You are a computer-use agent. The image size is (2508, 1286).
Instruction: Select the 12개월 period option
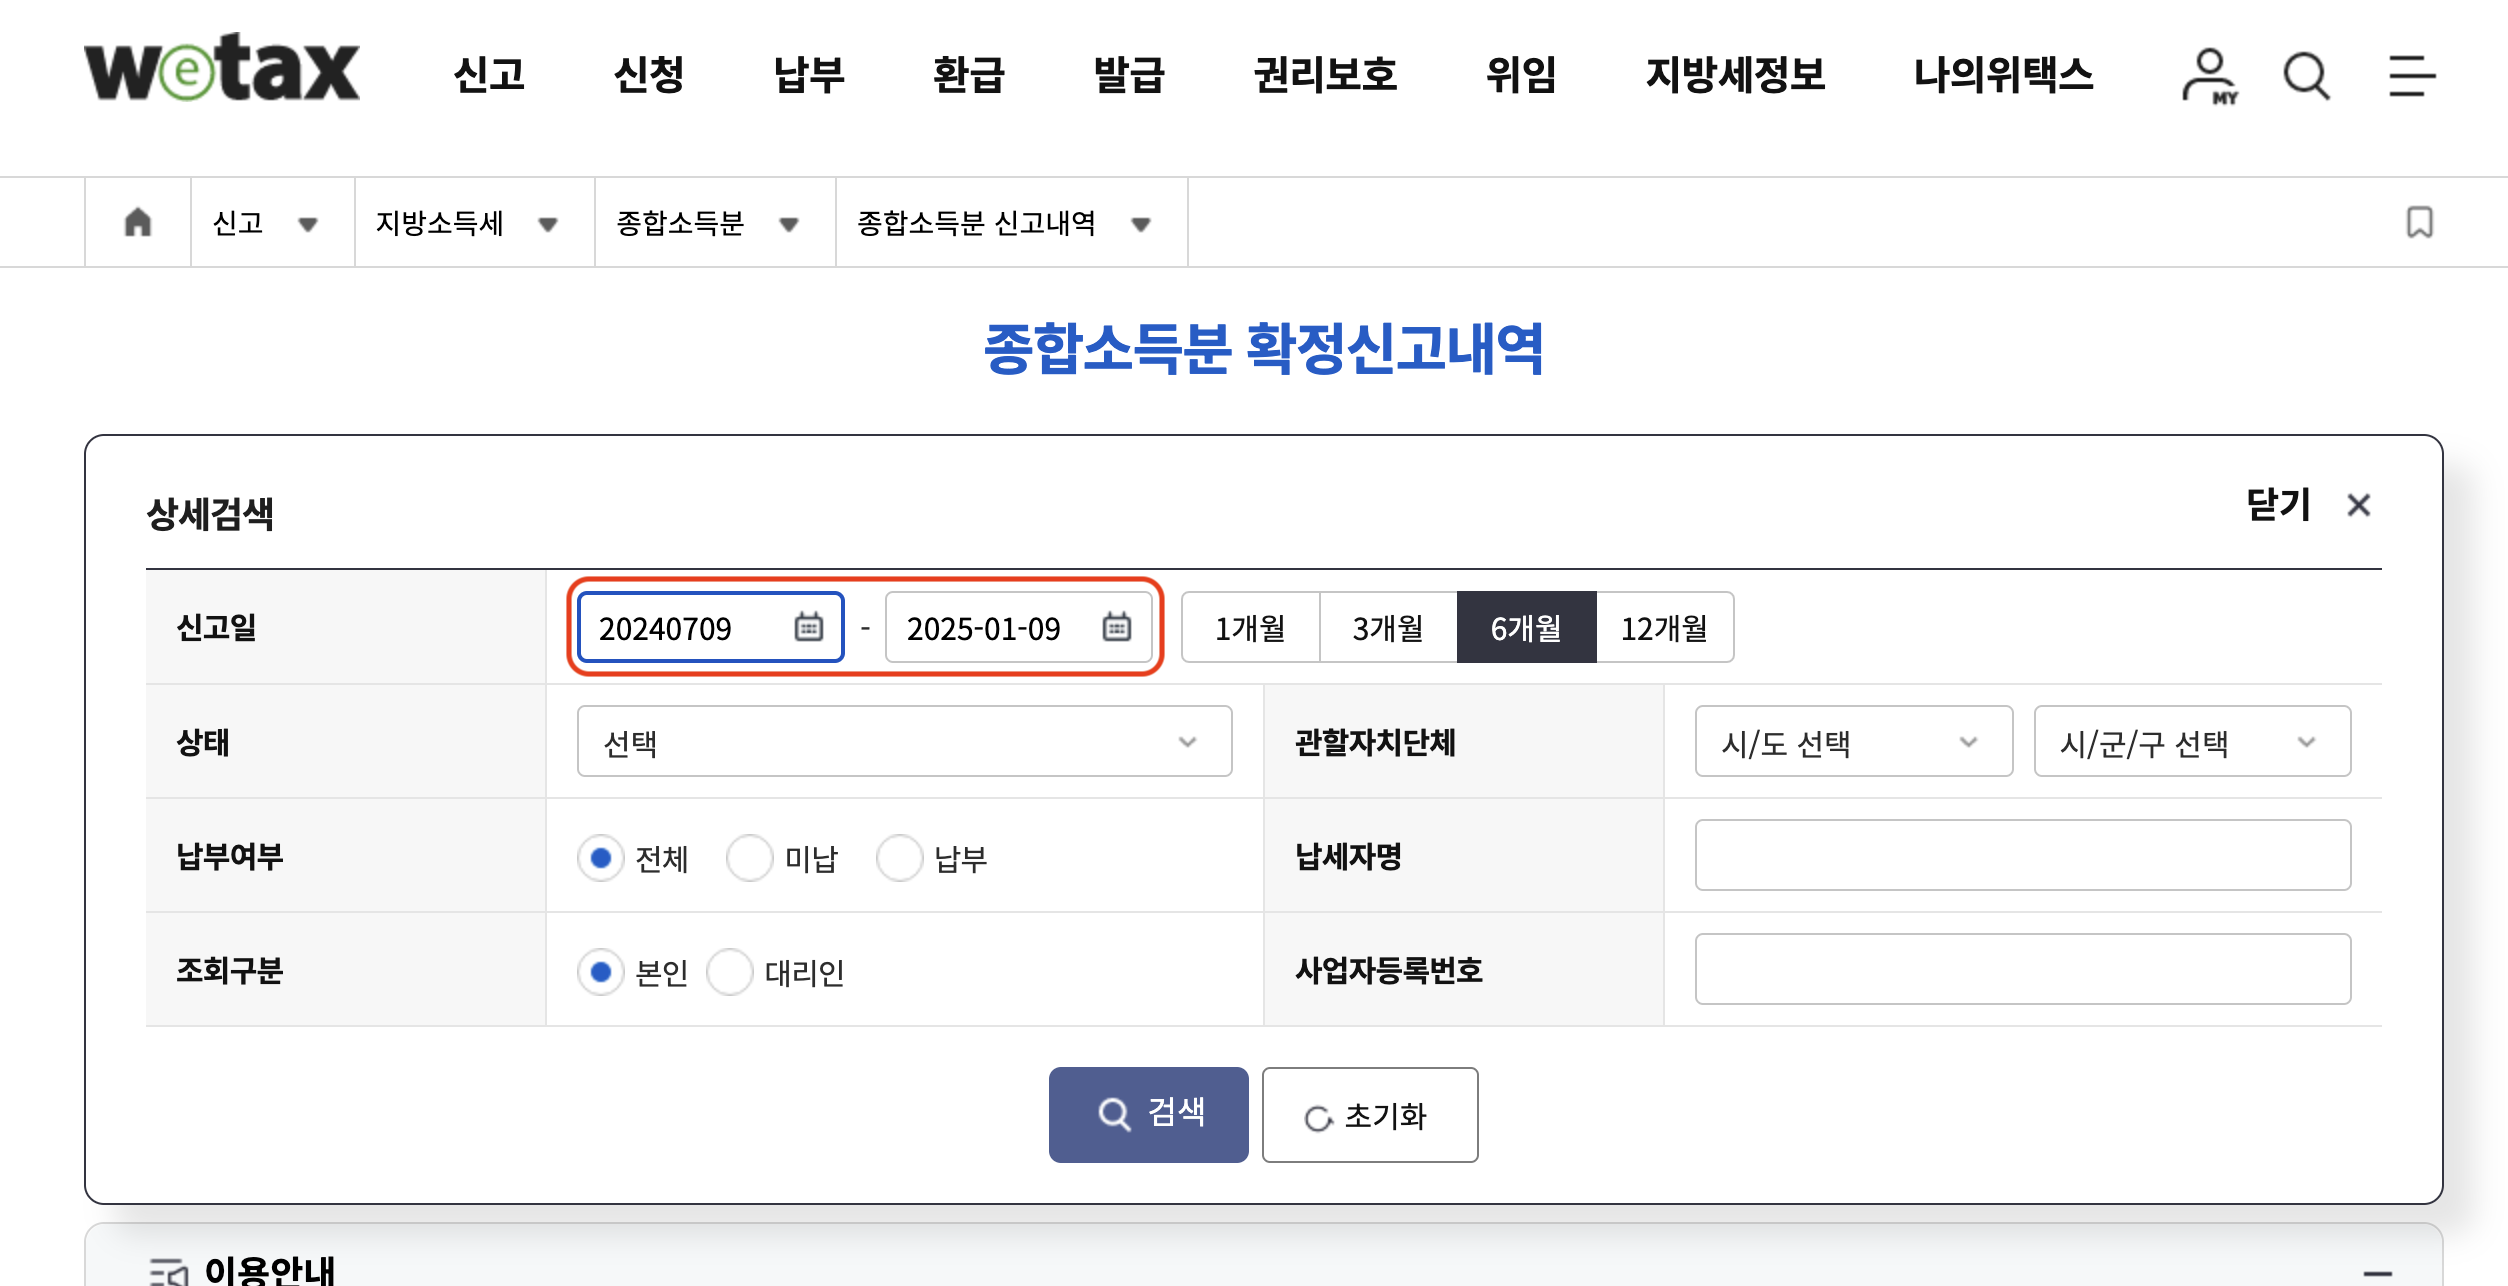1664,628
